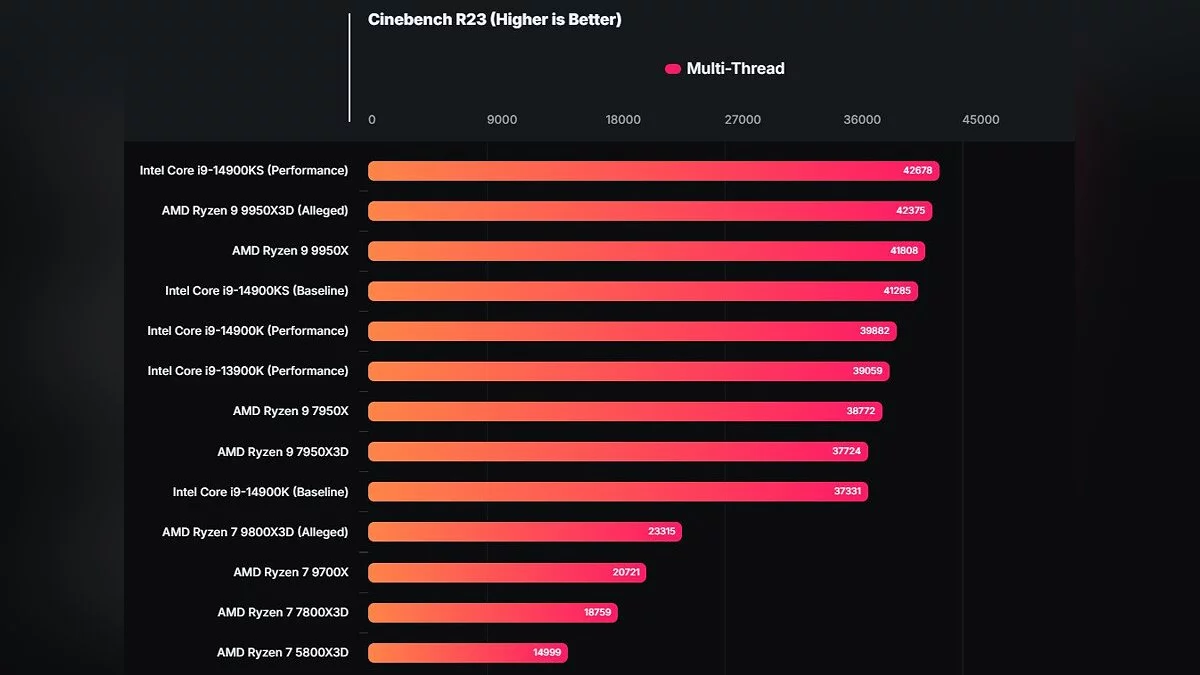
Task: Click the 42678 score value
Action: tap(917, 171)
